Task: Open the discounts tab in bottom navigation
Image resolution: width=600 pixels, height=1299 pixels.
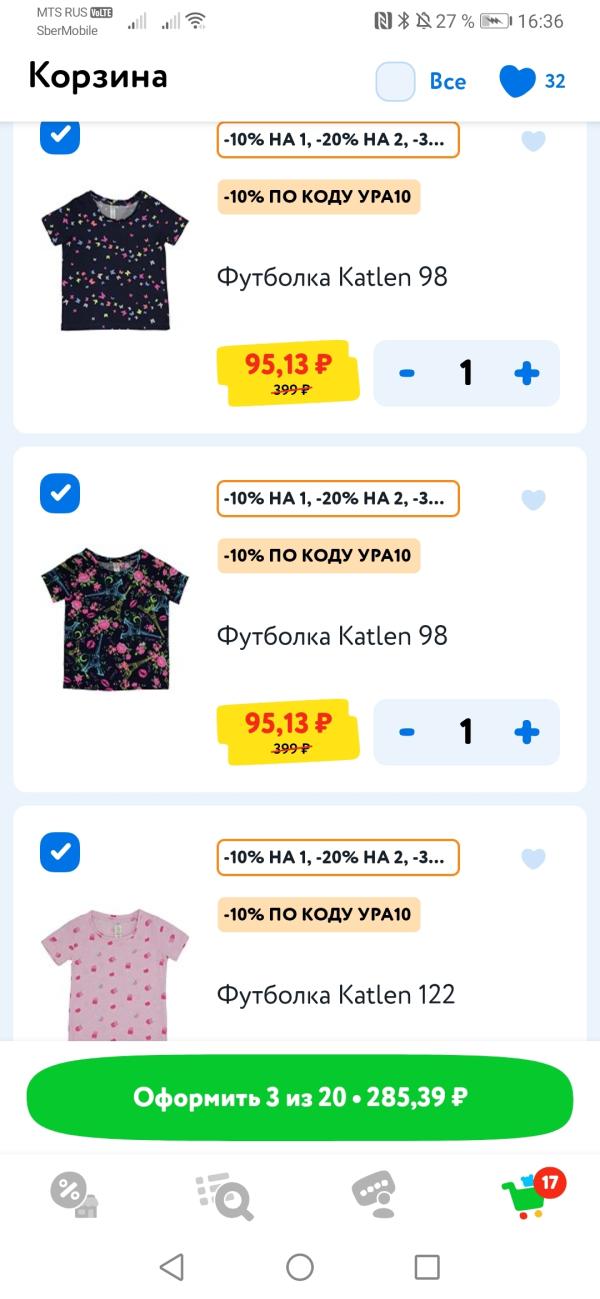Action: click(74, 1193)
